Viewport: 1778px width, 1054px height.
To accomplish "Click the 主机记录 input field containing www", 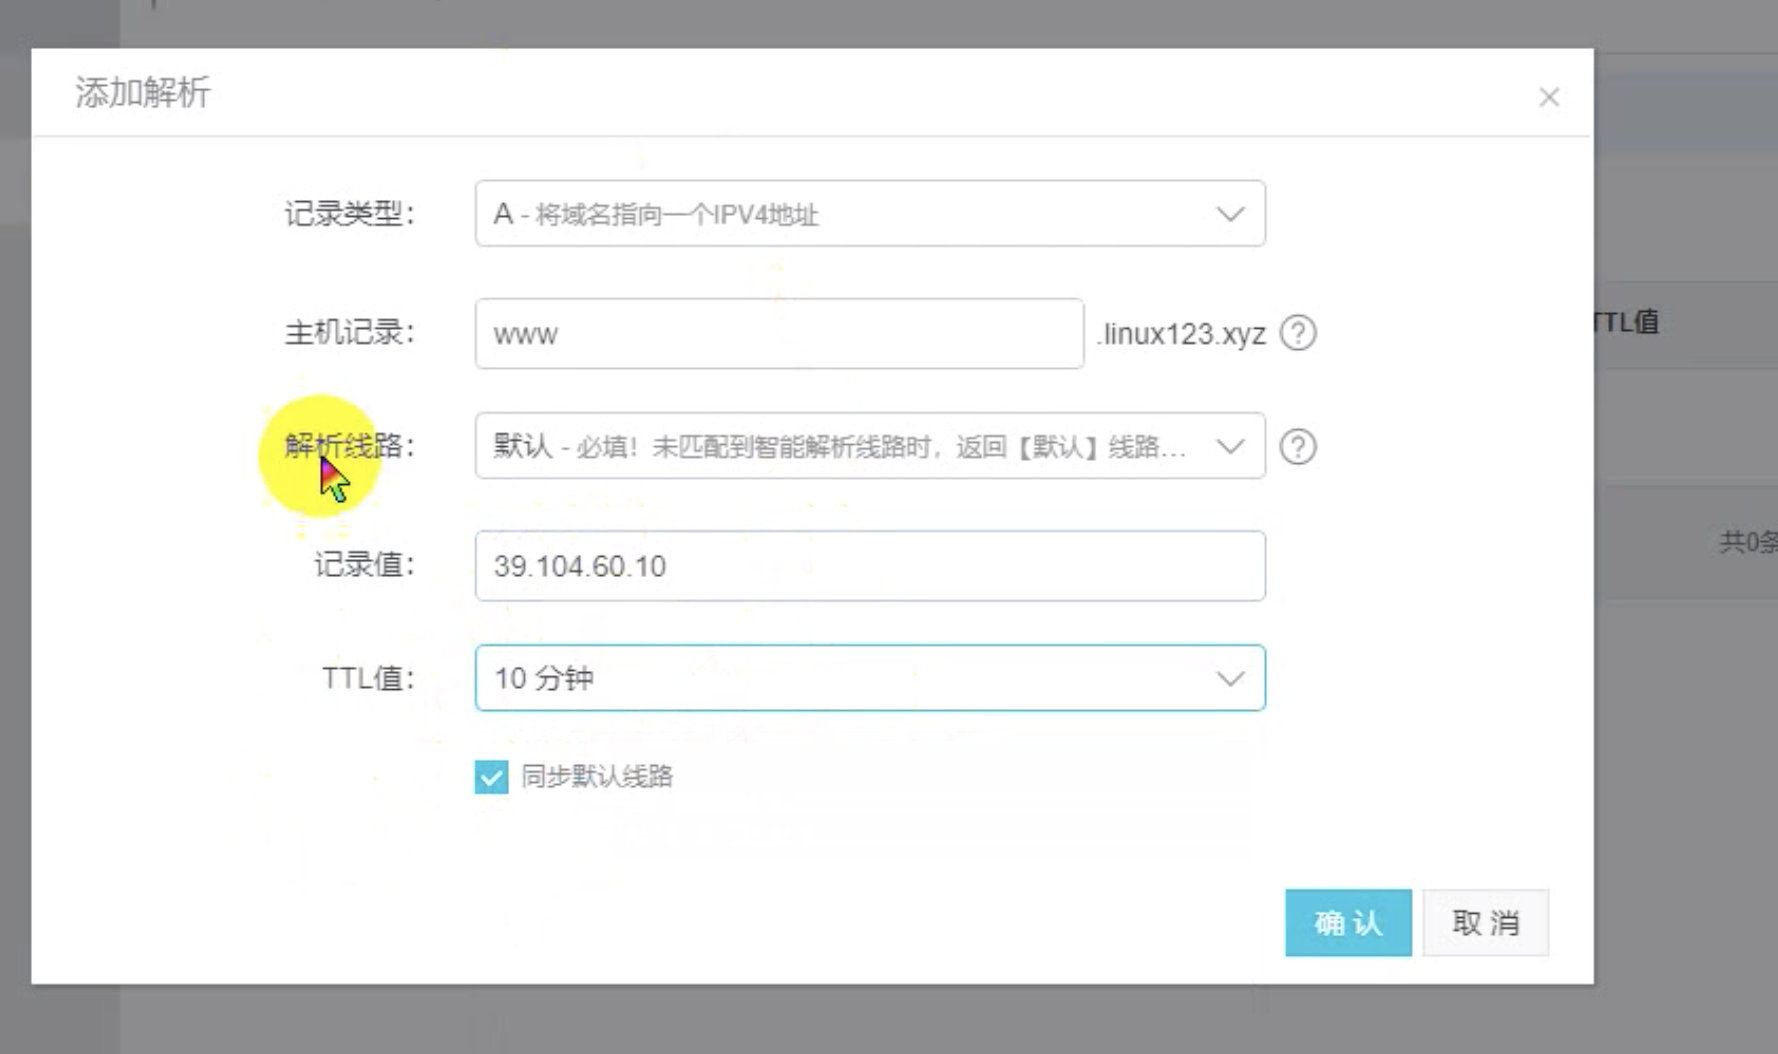I will 779,333.
